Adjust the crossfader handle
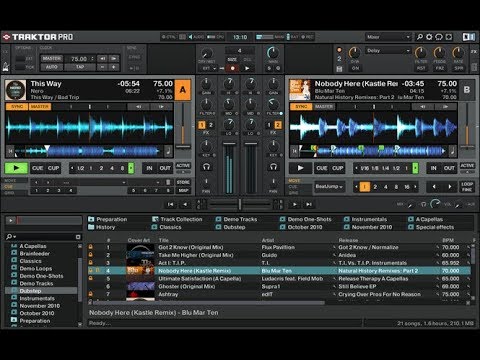Image resolution: width=480 pixels, height=360 pixels. pos(240,204)
